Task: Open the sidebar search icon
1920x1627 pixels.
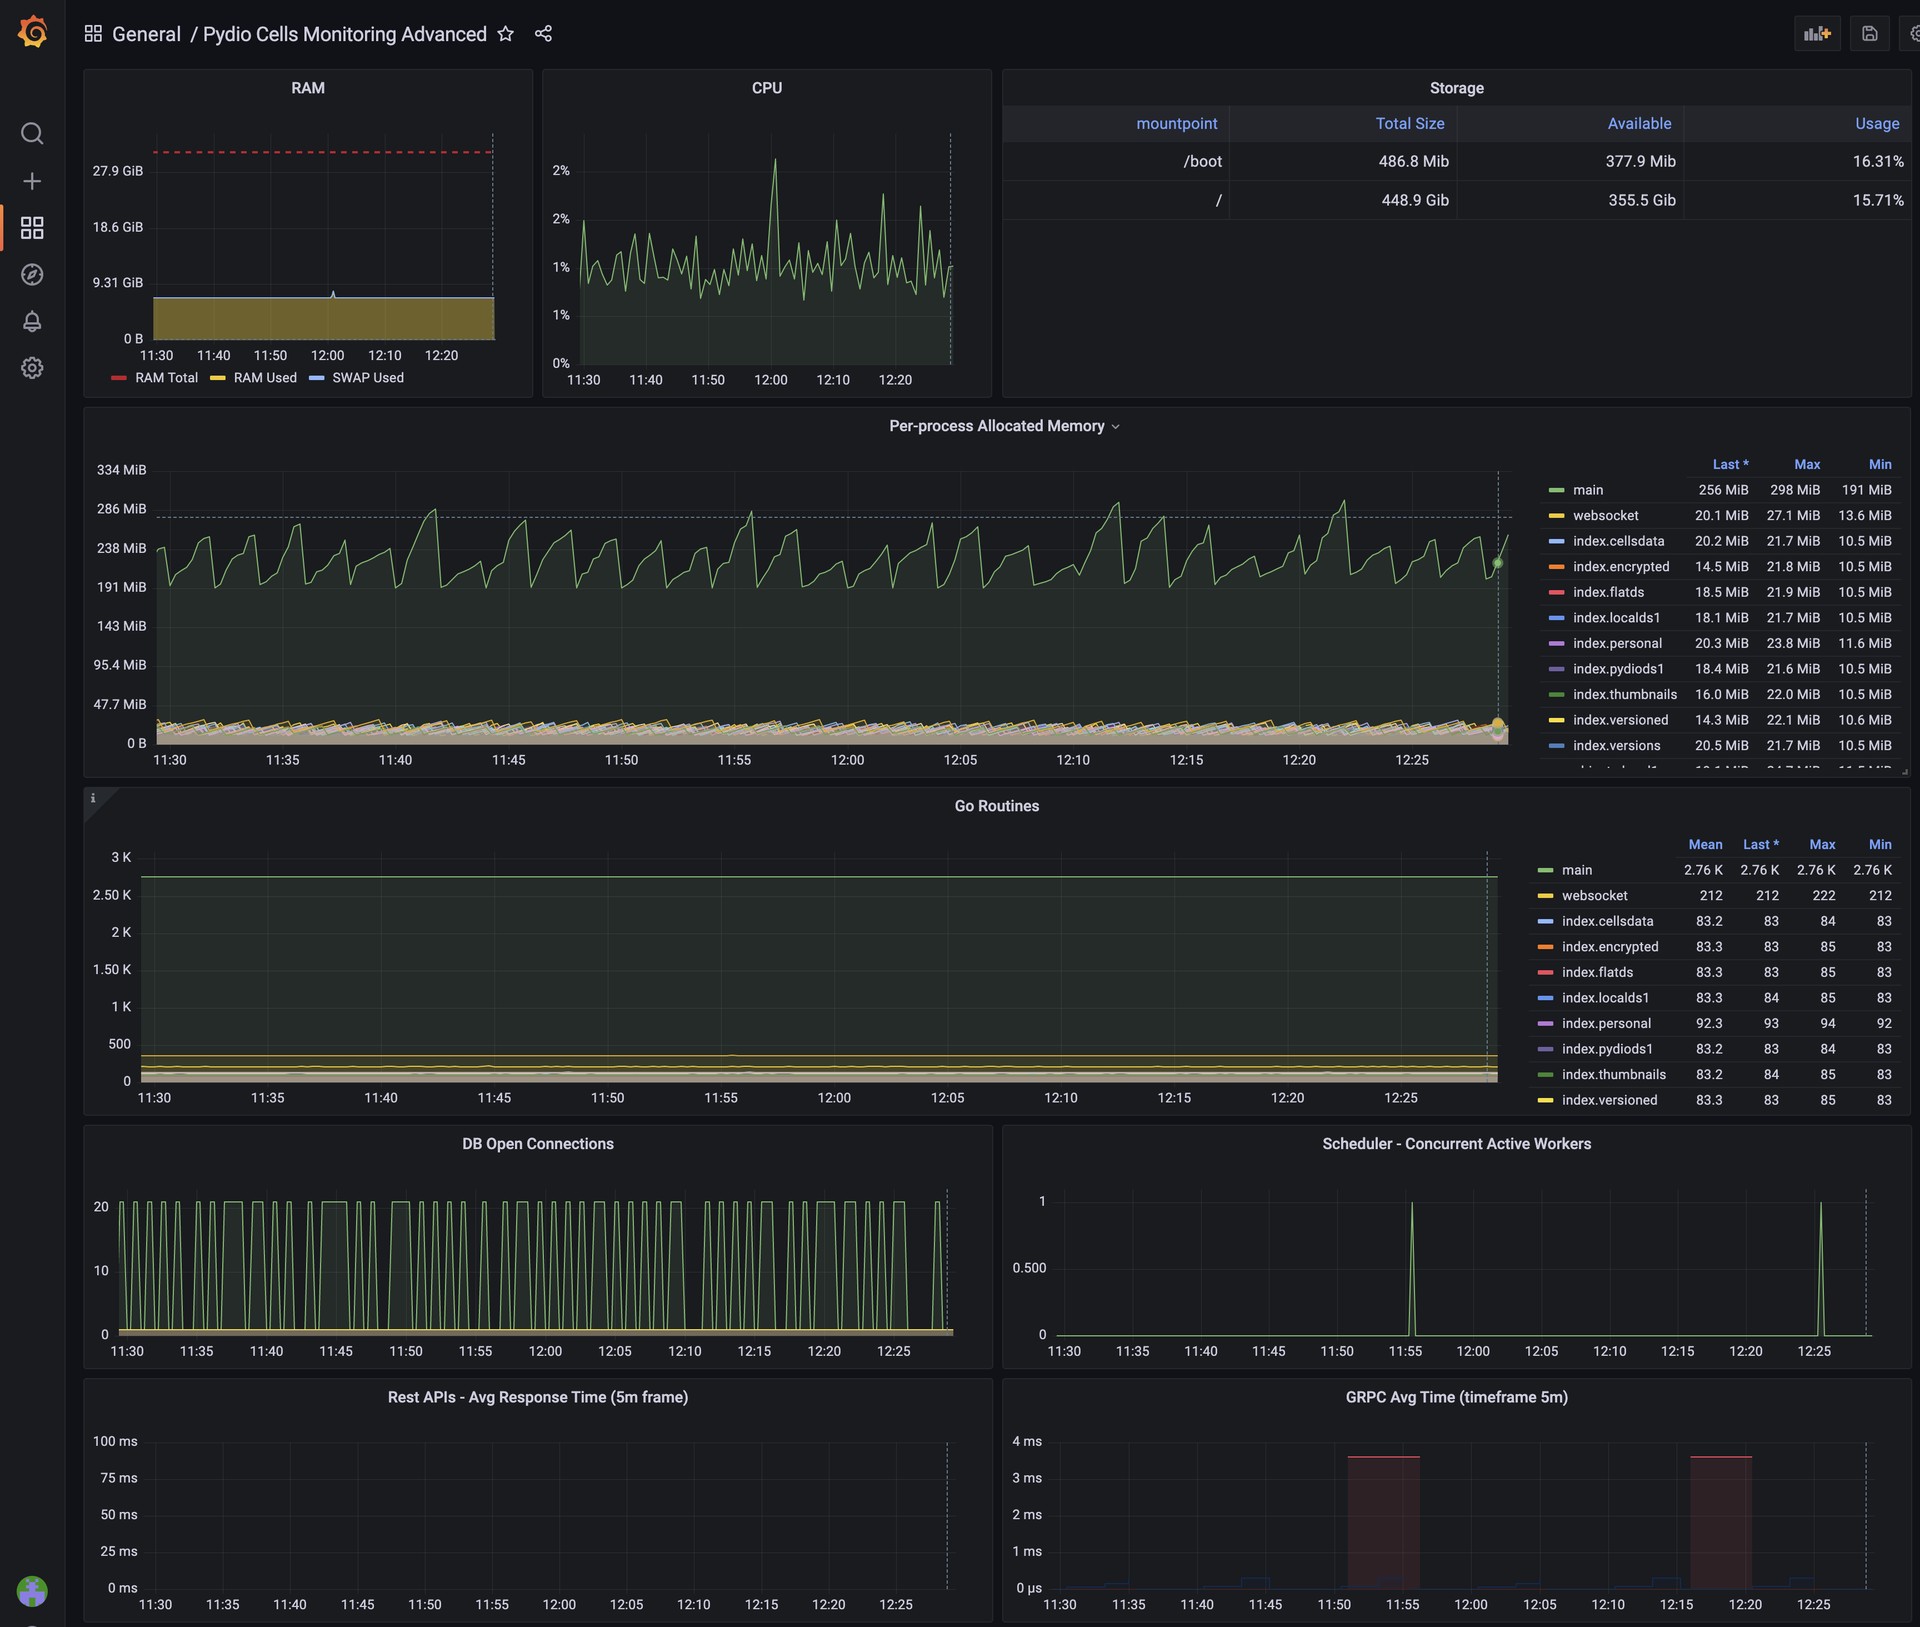Action: point(32,133)
